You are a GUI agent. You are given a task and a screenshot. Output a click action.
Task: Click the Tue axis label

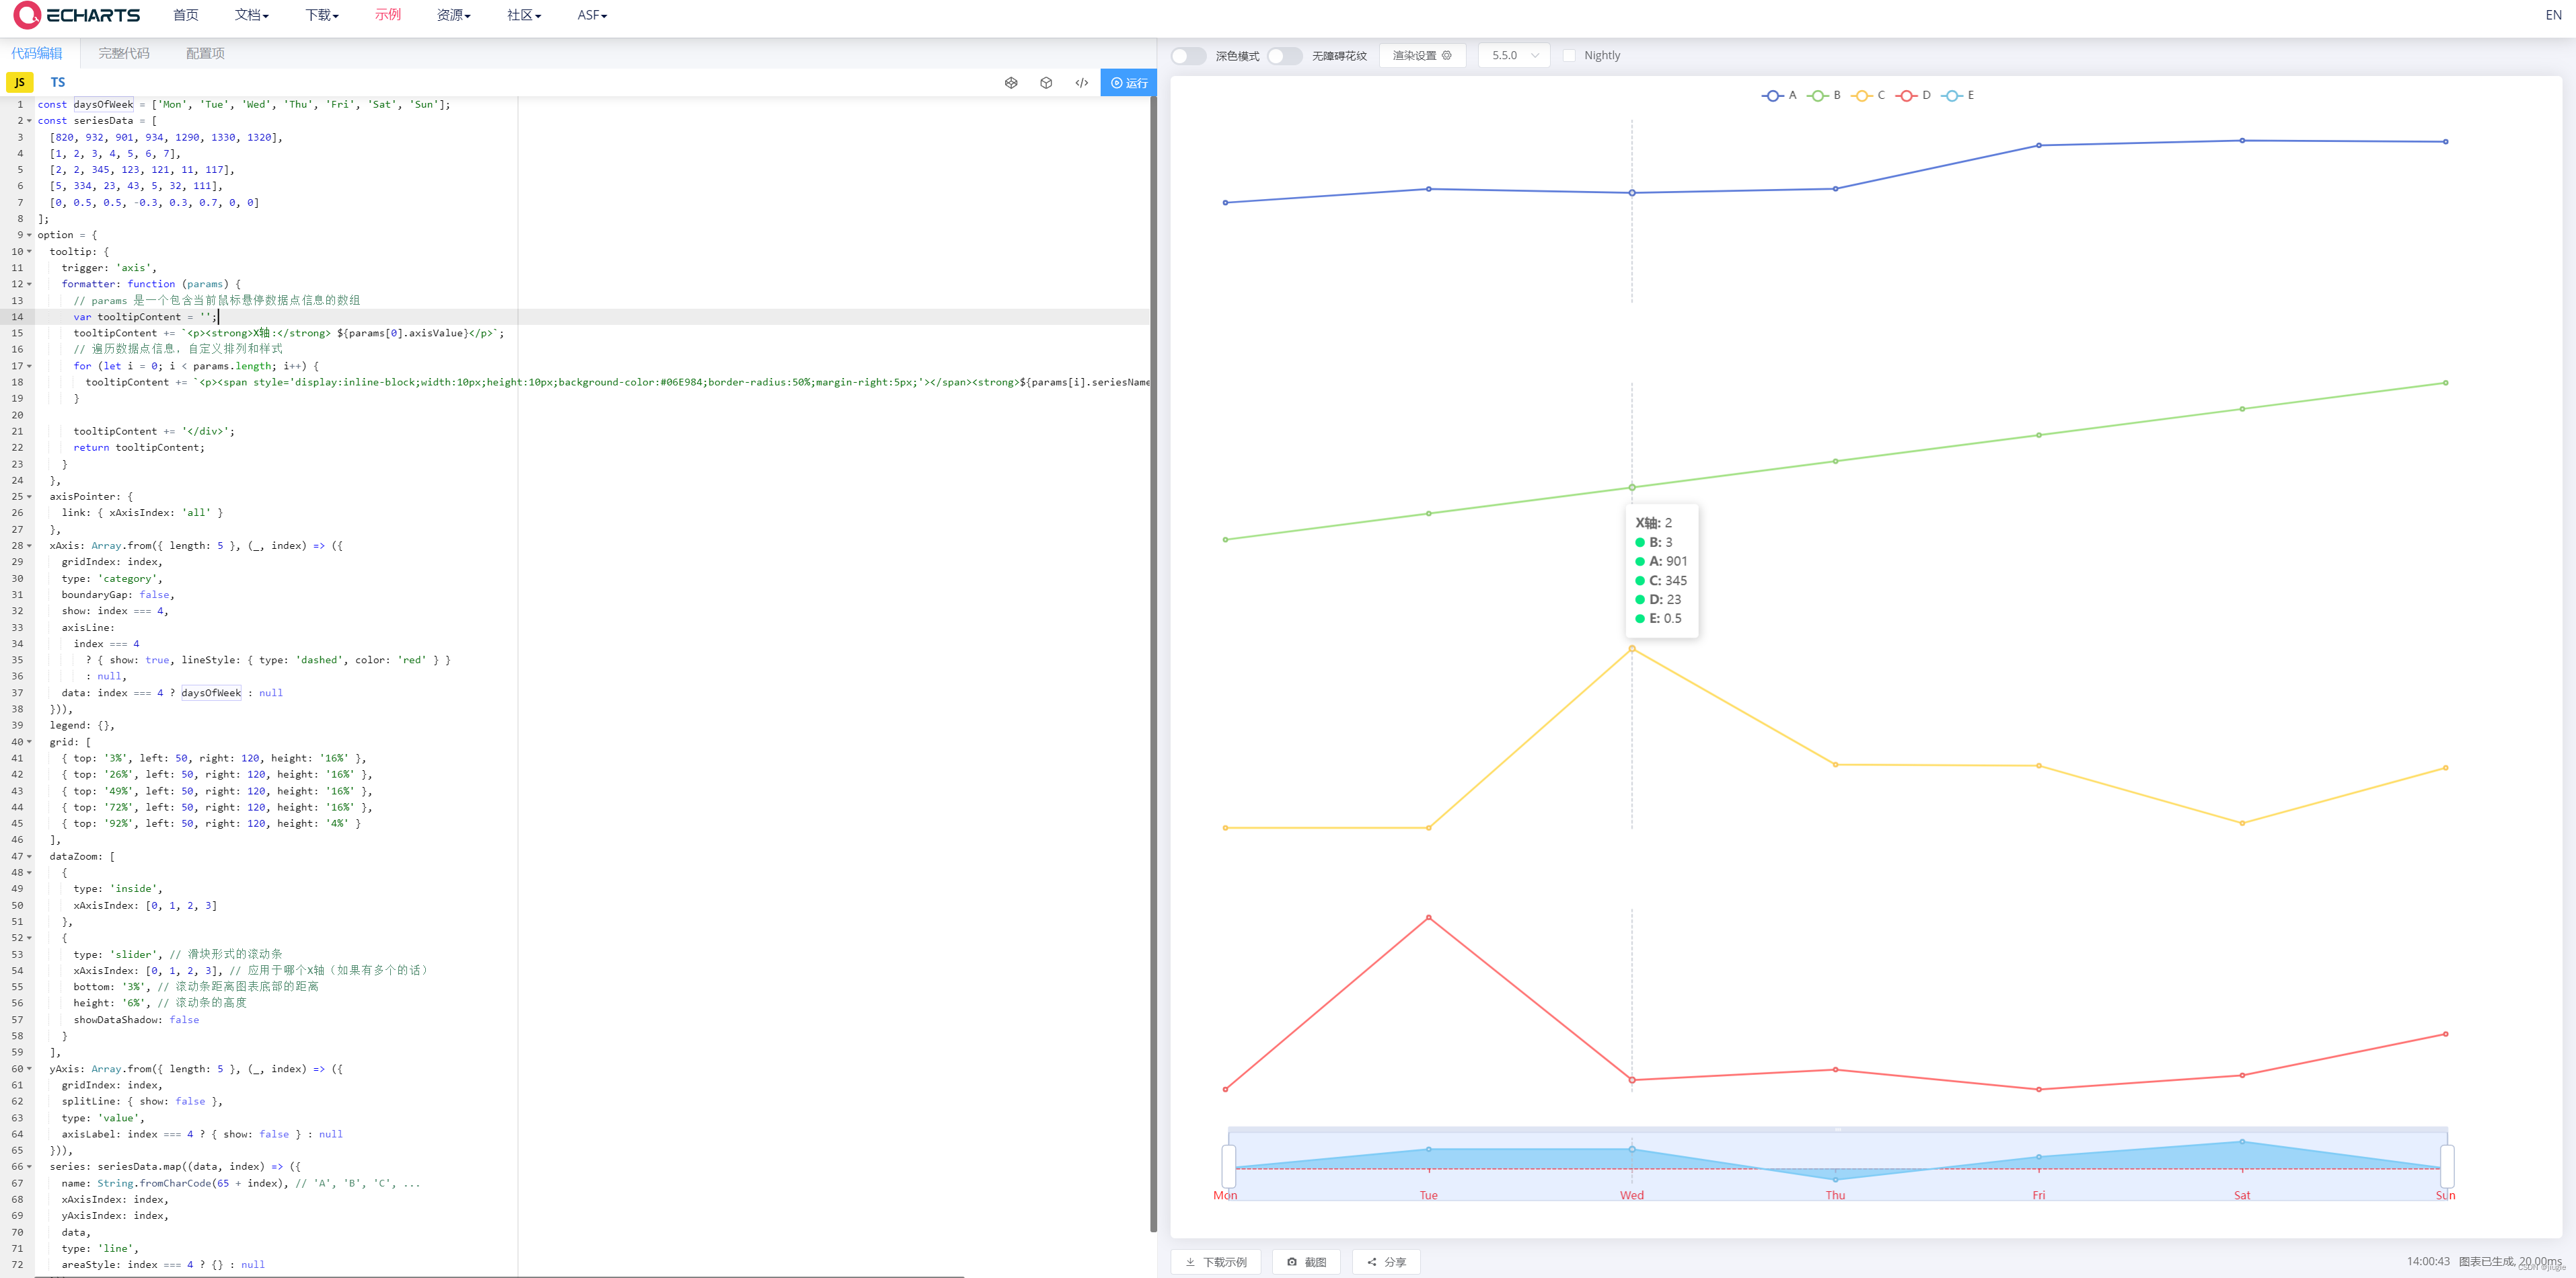coord(1428,1195)
